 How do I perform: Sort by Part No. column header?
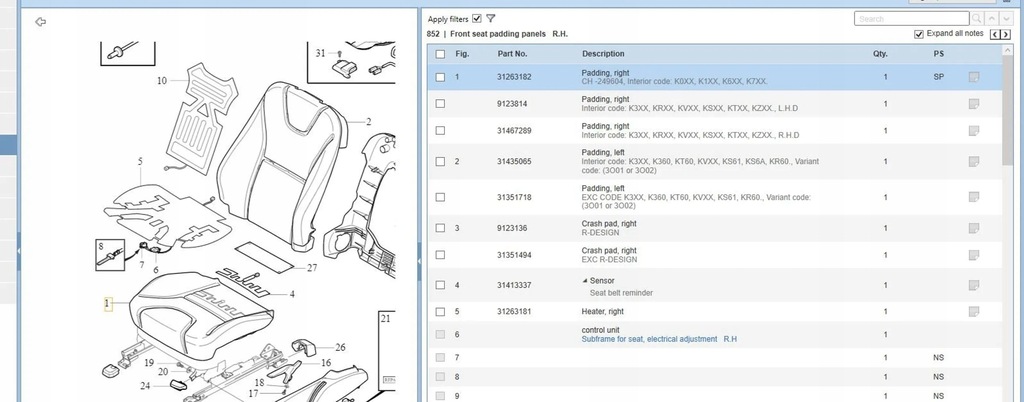coord(512,54)
